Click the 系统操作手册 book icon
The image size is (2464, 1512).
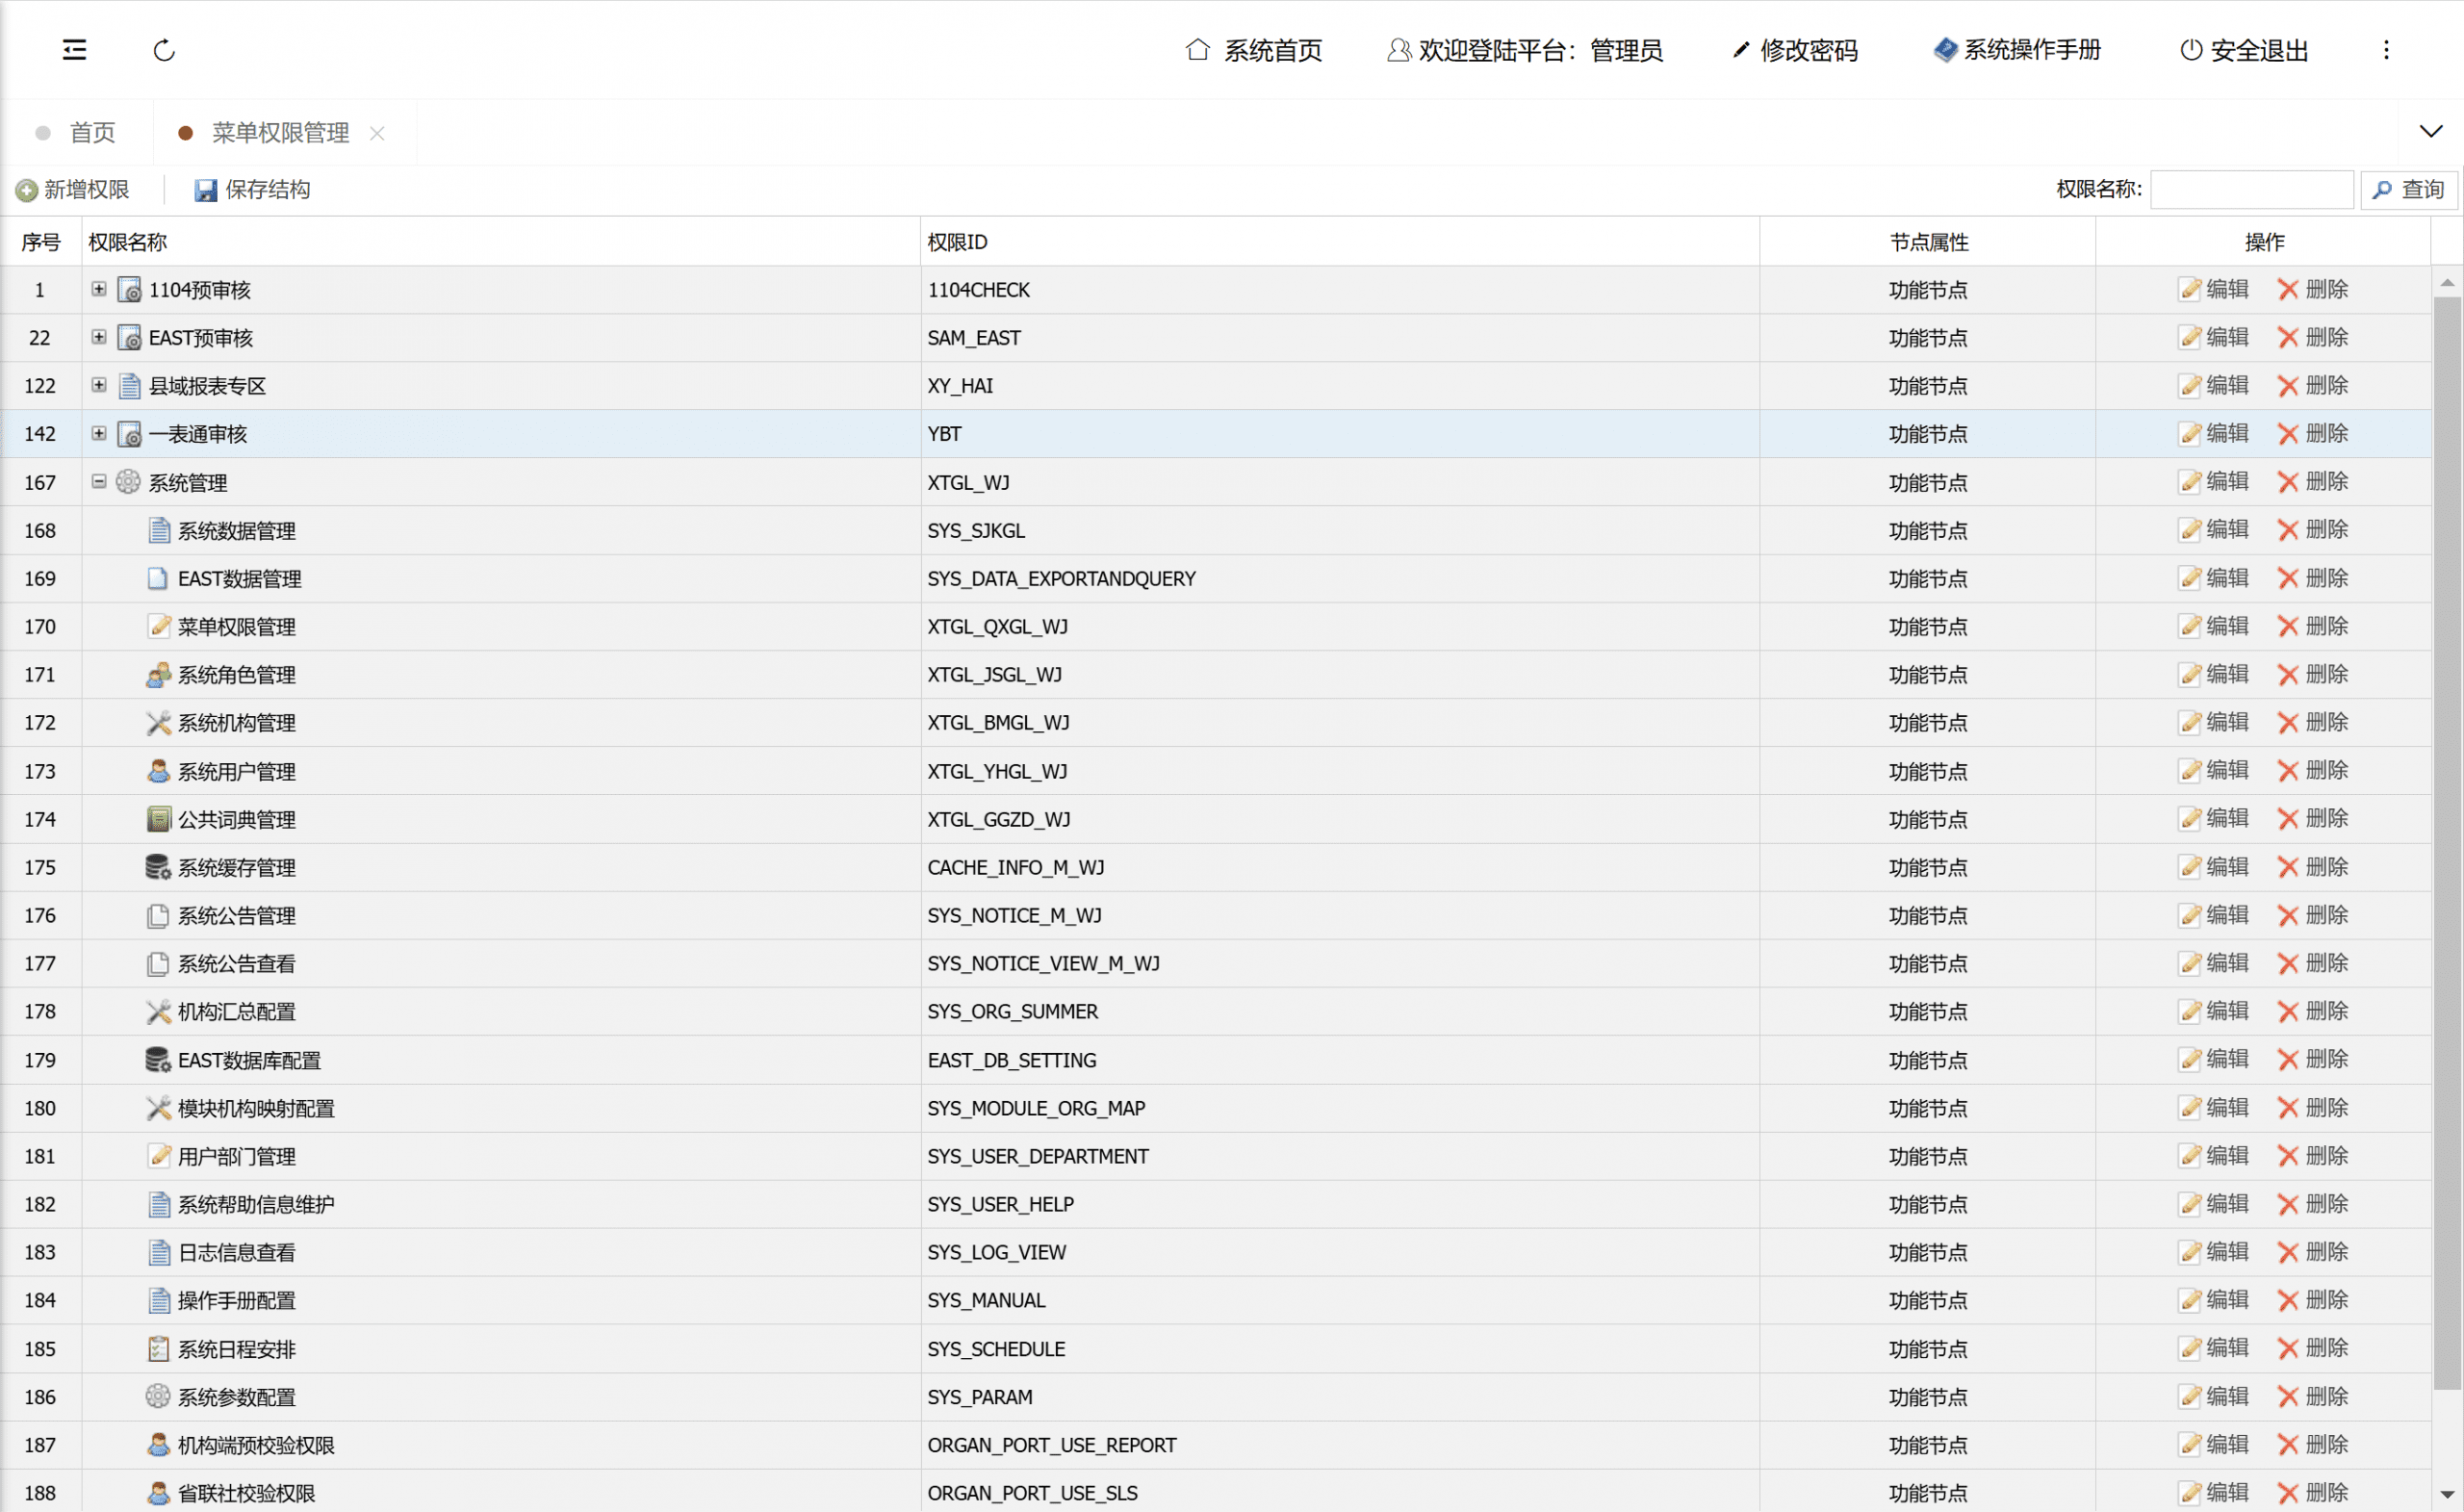tap(1945, 50)
